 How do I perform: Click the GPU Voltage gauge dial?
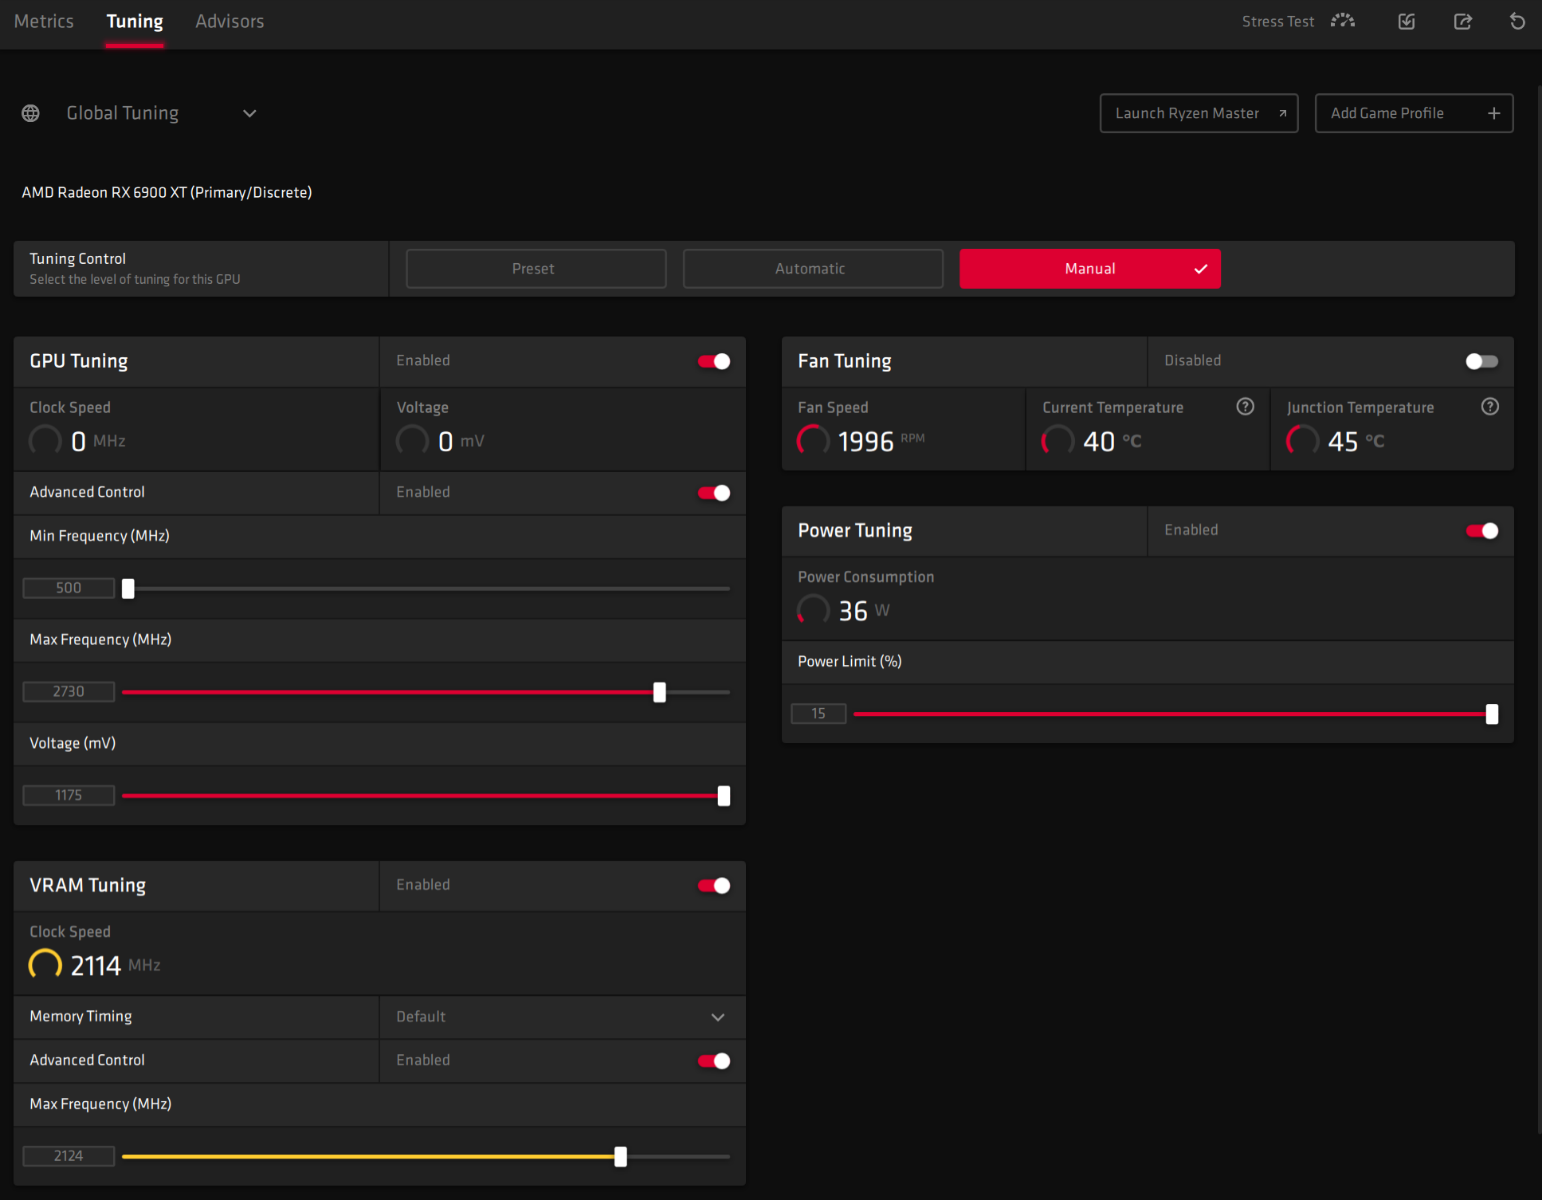pyautogui.click(x=412, y=441)
